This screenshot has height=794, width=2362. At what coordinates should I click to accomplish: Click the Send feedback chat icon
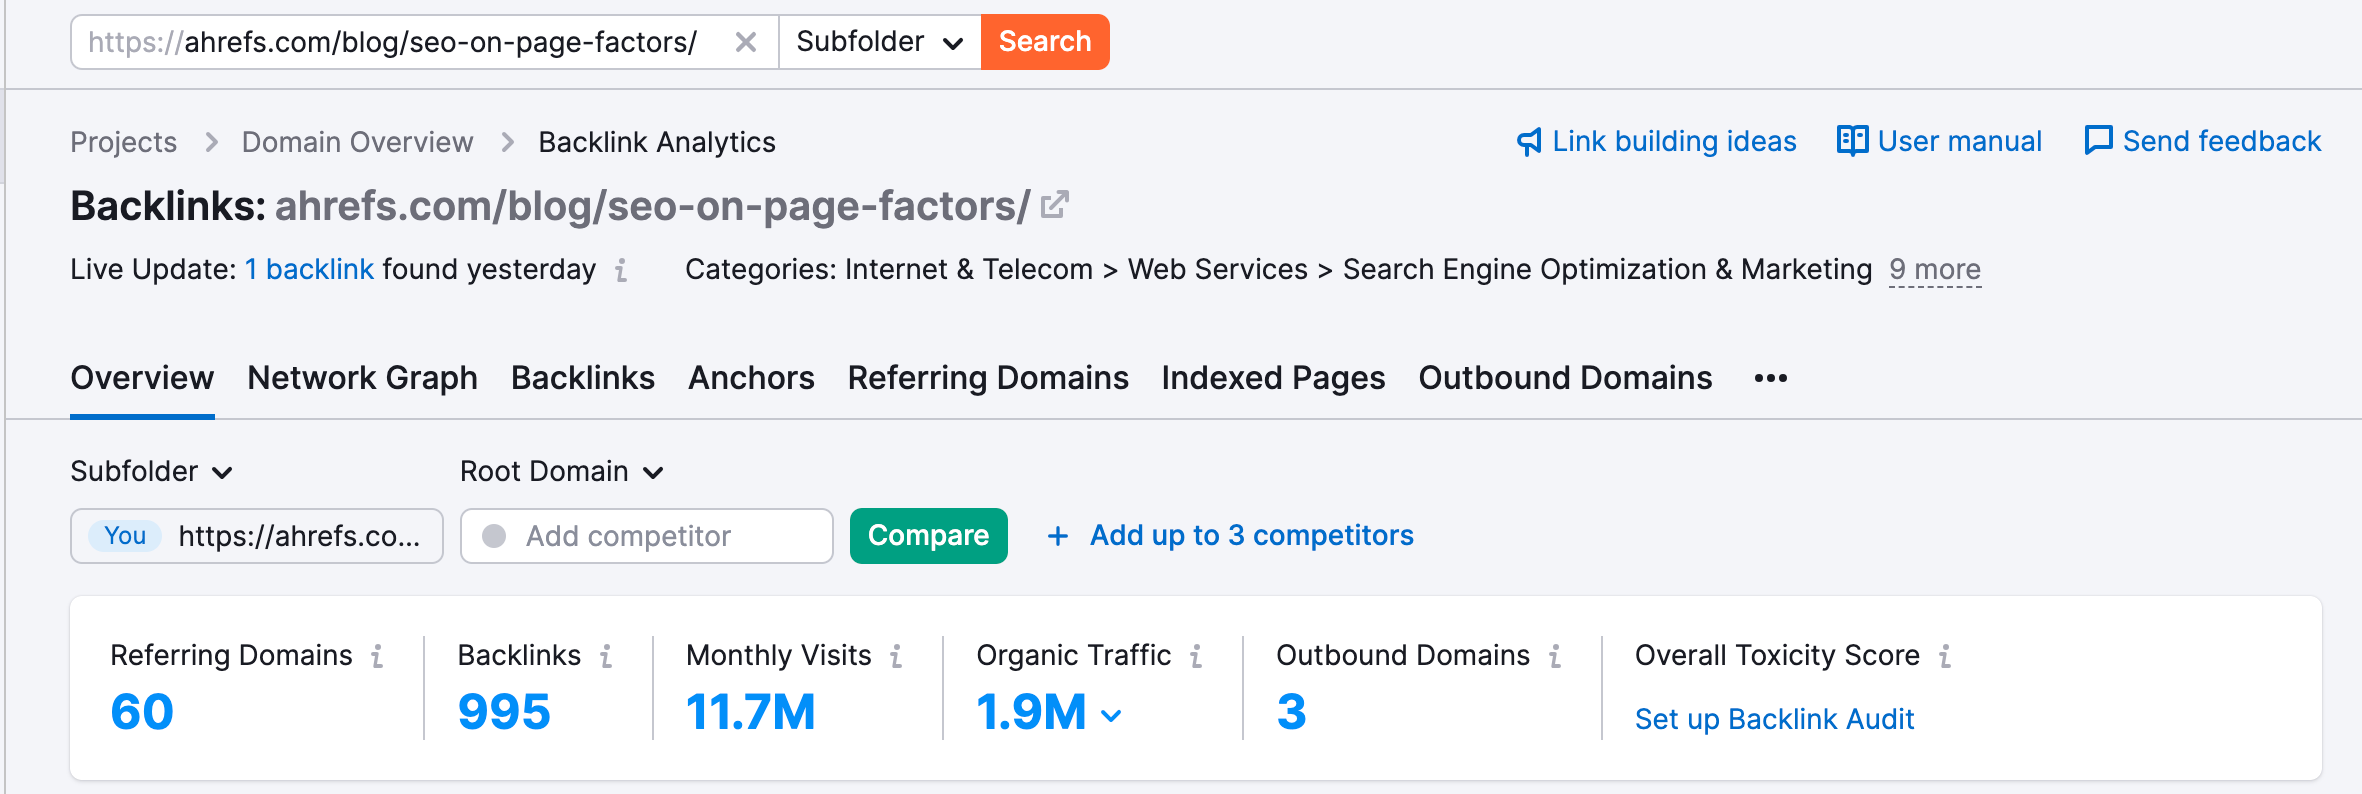2098,141
